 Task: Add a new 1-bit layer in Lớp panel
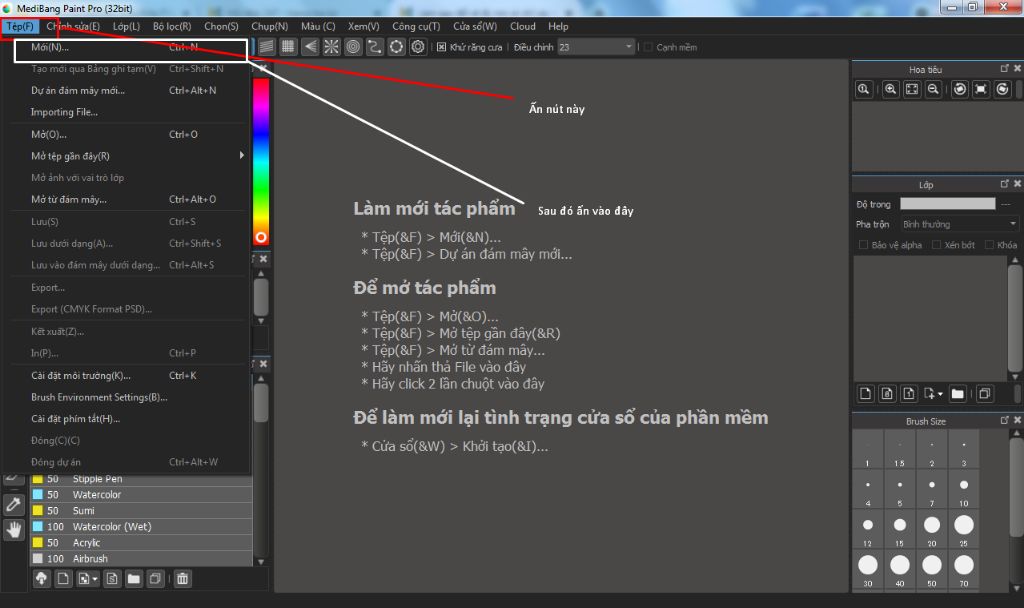point(909,393)
